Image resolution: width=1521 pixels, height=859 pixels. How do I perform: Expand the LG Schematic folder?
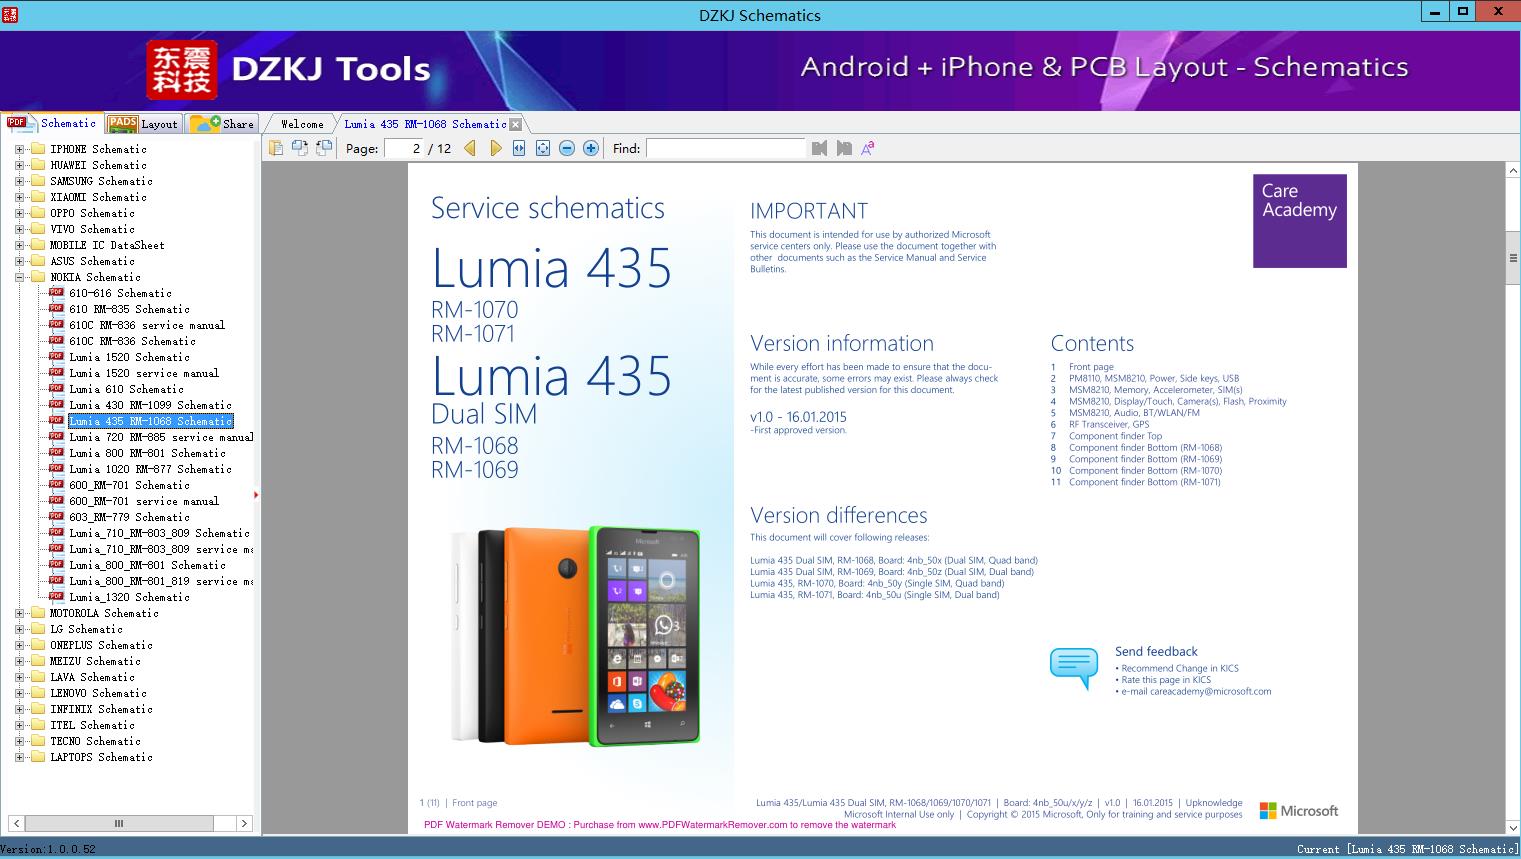click(x=19, y=629)
